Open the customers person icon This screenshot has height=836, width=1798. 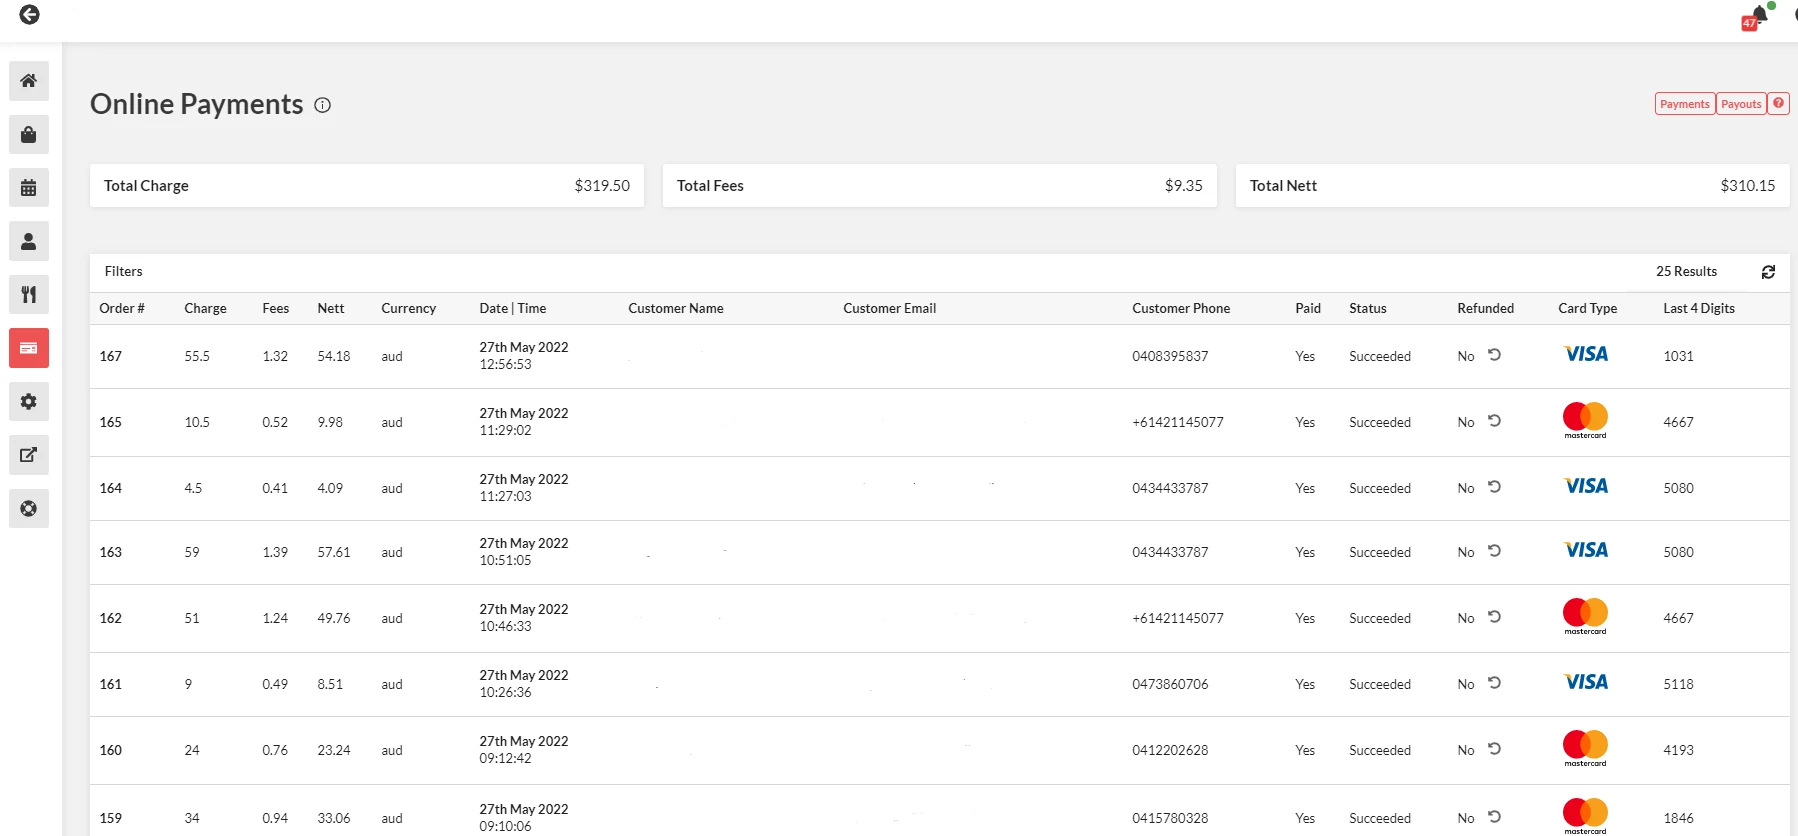point(29,241)
